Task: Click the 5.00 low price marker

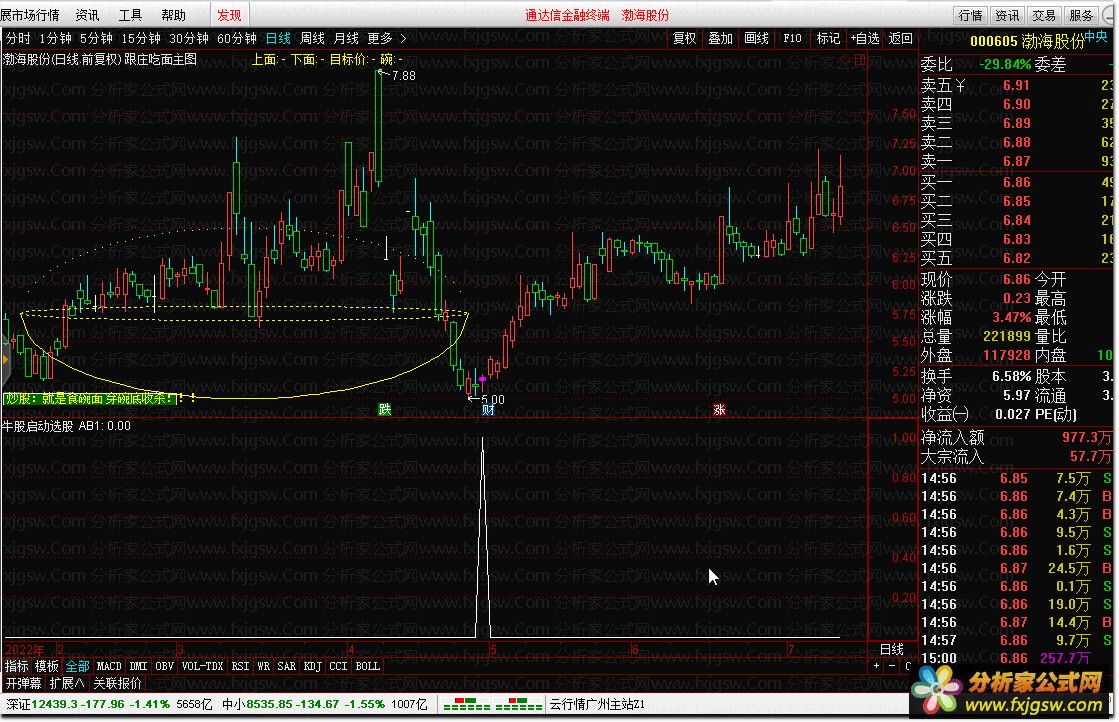Action: (492, 400)
